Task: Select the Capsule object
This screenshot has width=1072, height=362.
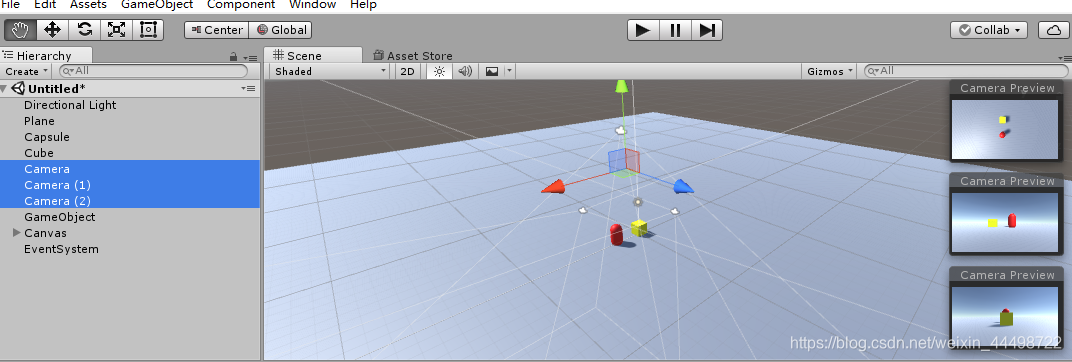Action: coord(46,137)
